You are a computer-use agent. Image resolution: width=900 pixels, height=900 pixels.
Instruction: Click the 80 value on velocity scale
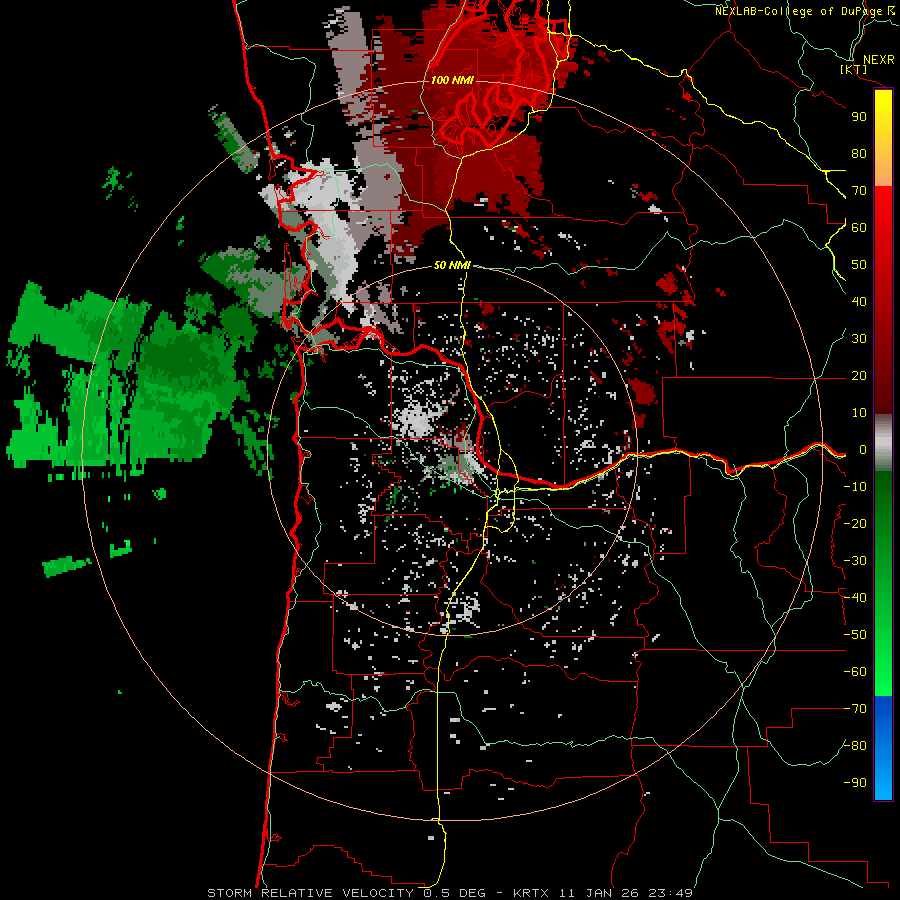click(859, 153)
